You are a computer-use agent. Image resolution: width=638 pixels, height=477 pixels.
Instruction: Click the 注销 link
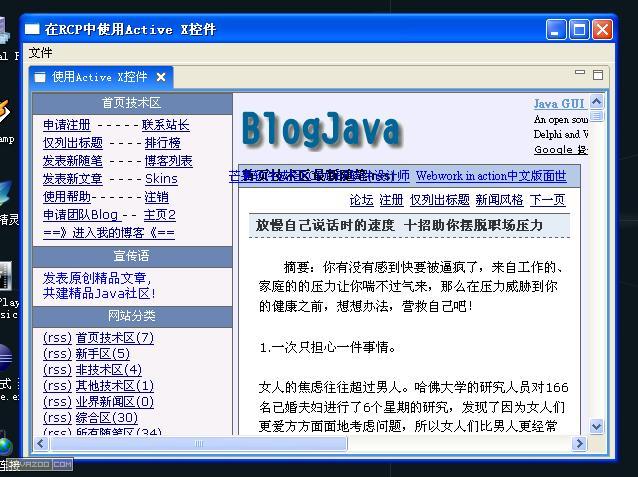point(157,196)
